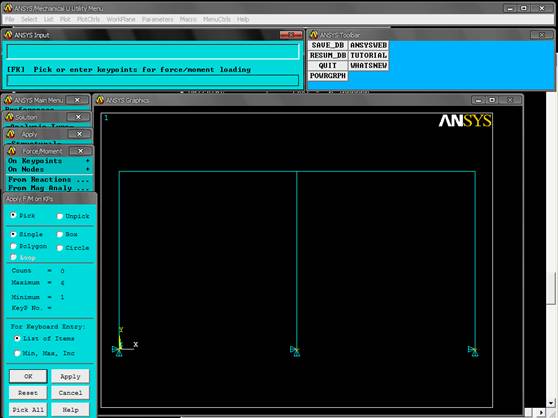
Task: Pick the bottom-right constrained keypoint
Action: point(474,350)
